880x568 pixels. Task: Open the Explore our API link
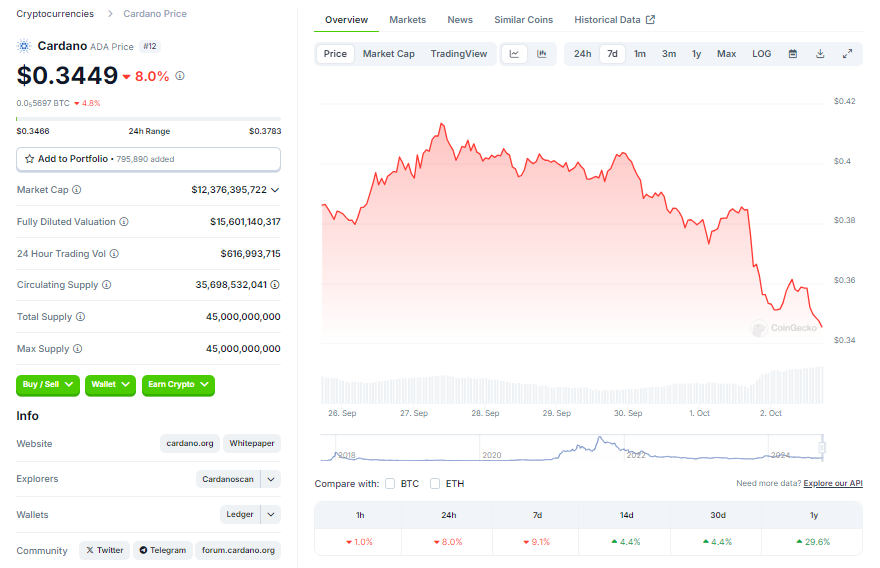coord(833,484)
